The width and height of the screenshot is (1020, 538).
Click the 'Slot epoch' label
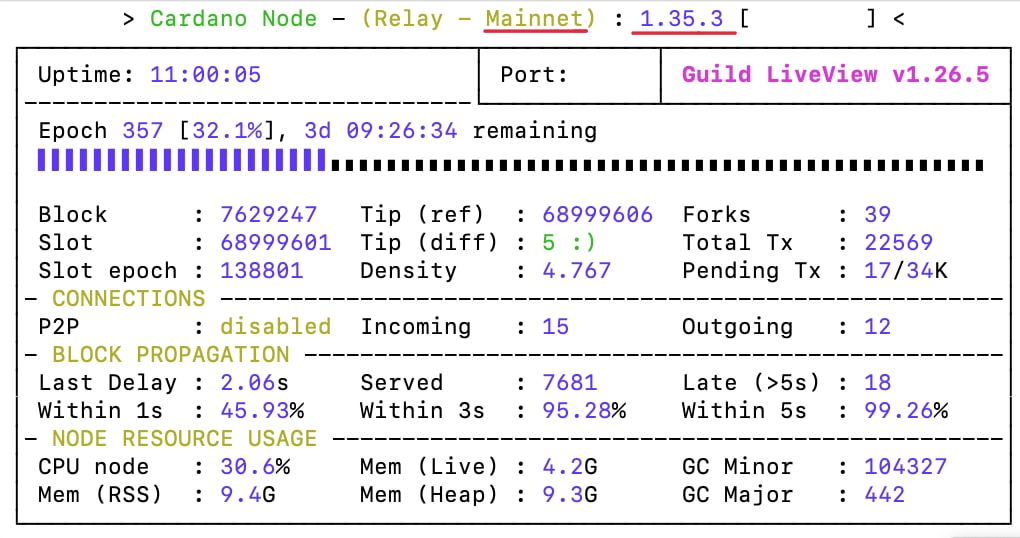tap(107, 270)
